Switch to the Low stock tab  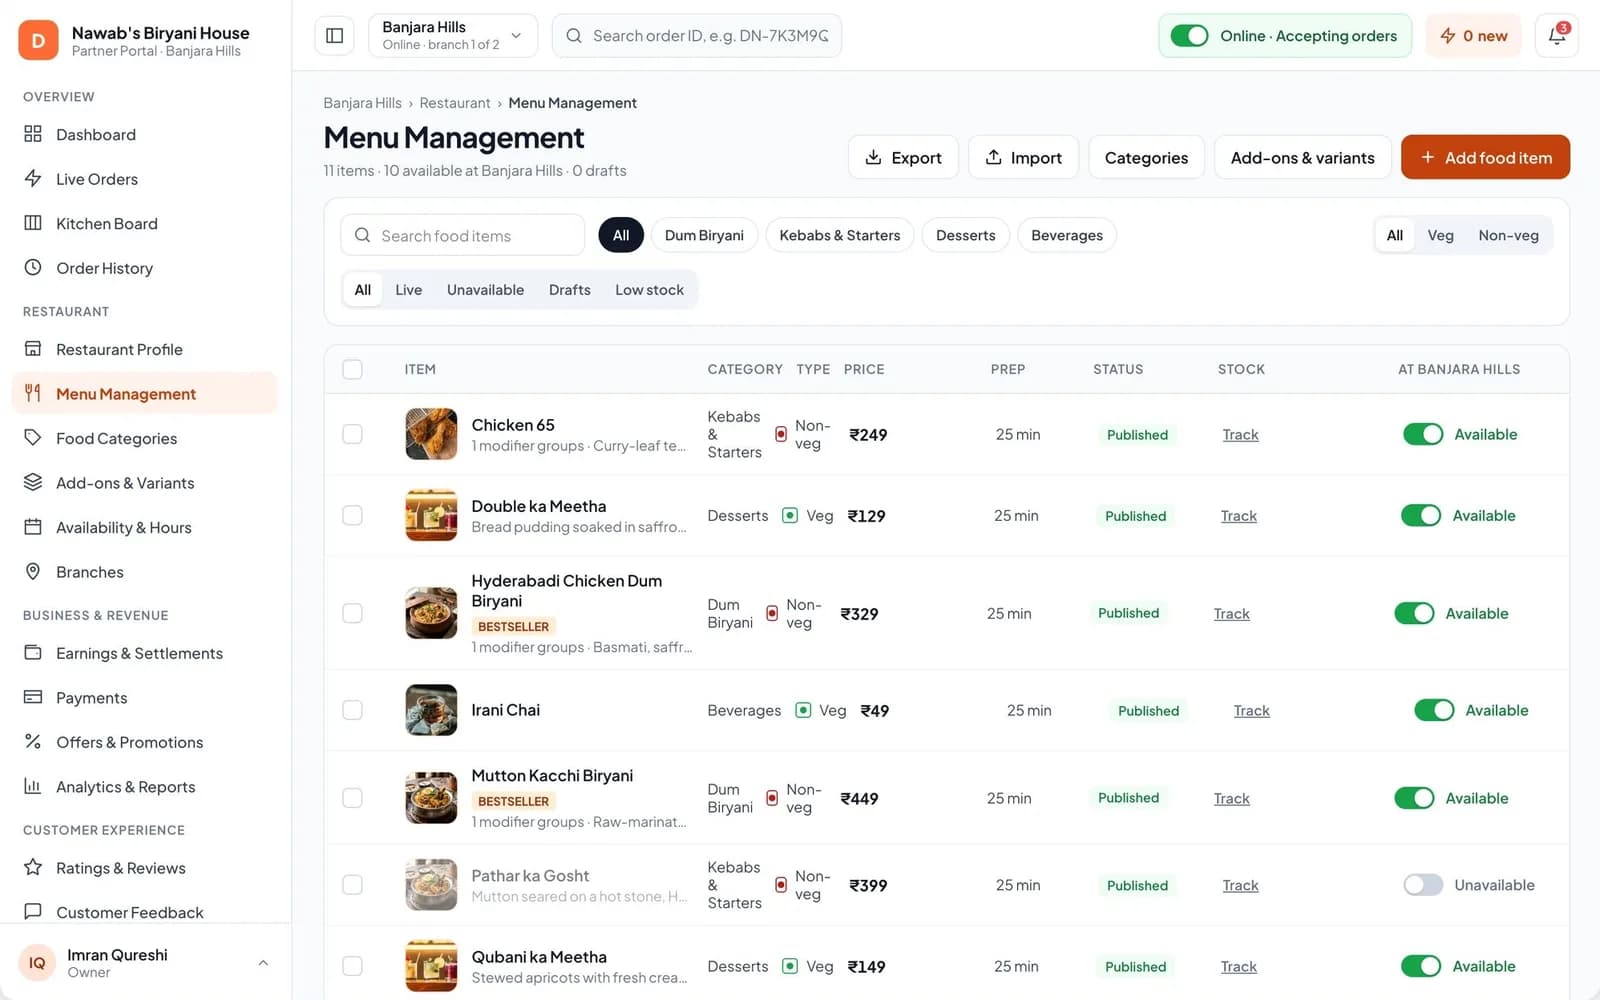pyautogui.click(x=649, y=290)
